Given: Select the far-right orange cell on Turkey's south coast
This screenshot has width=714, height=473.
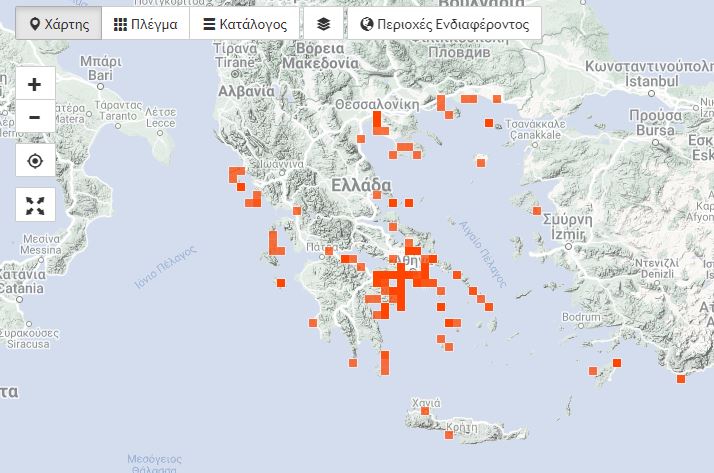Looking at the screenshot, I should click(x=681, y=378).
